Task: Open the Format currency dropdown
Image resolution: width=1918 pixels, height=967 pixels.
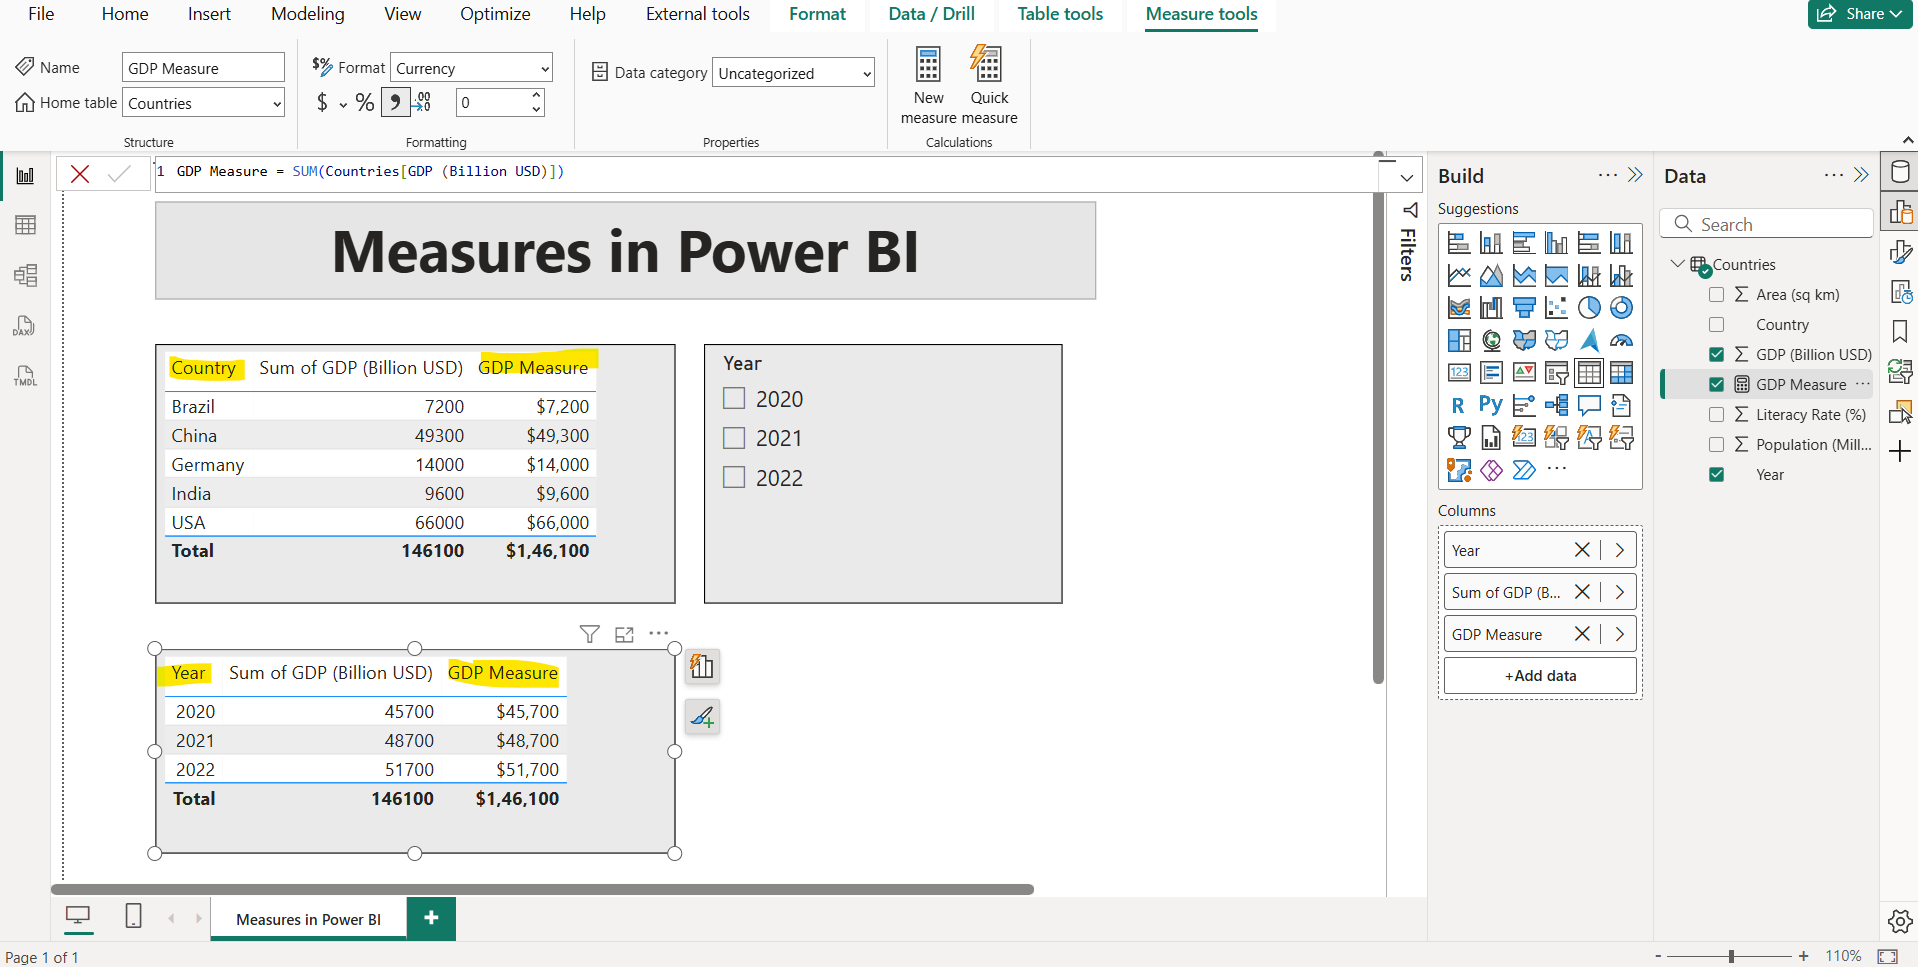Action: pos(544,67)
